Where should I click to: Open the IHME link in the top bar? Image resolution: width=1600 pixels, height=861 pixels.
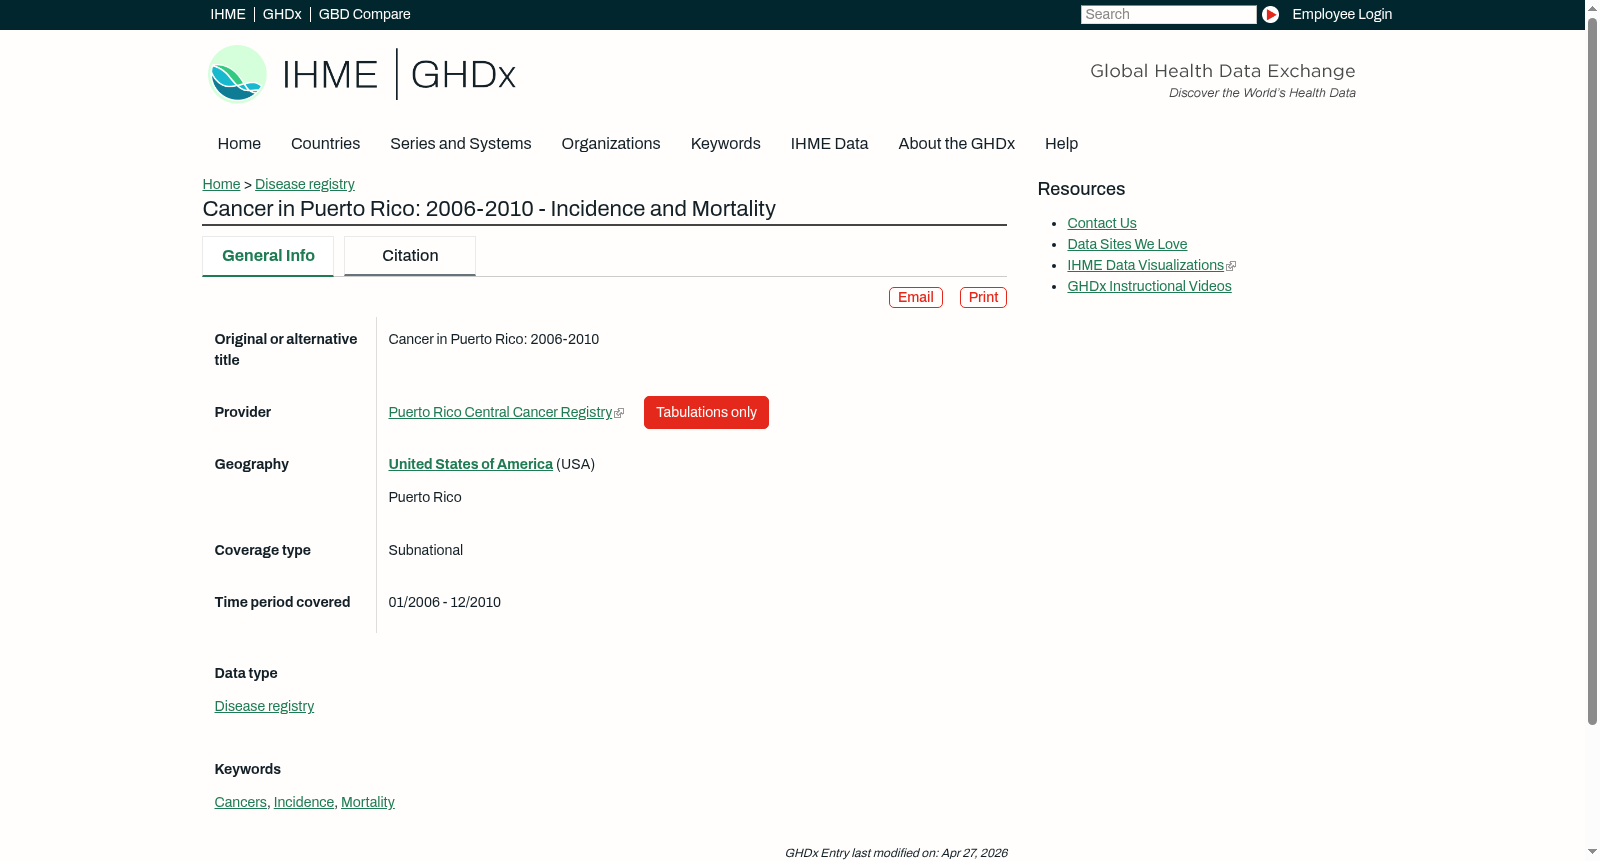click(x=228, y=14)
